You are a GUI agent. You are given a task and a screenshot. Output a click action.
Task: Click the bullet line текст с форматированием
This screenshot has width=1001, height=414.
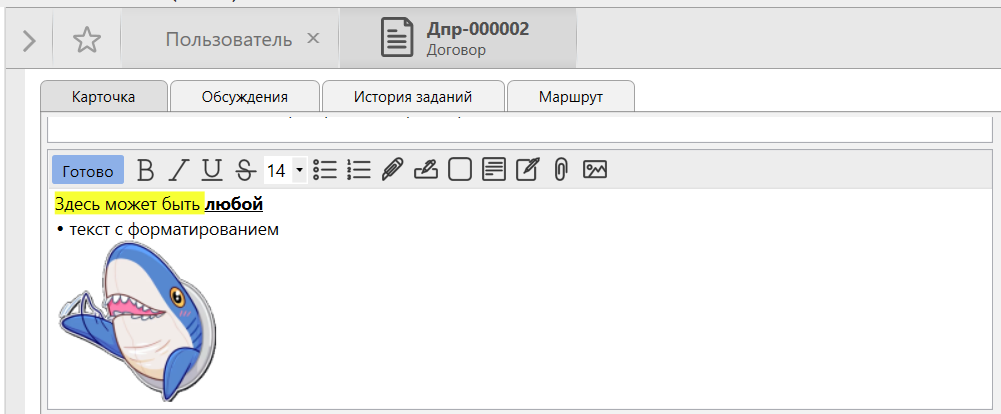(x=174, y=229)
